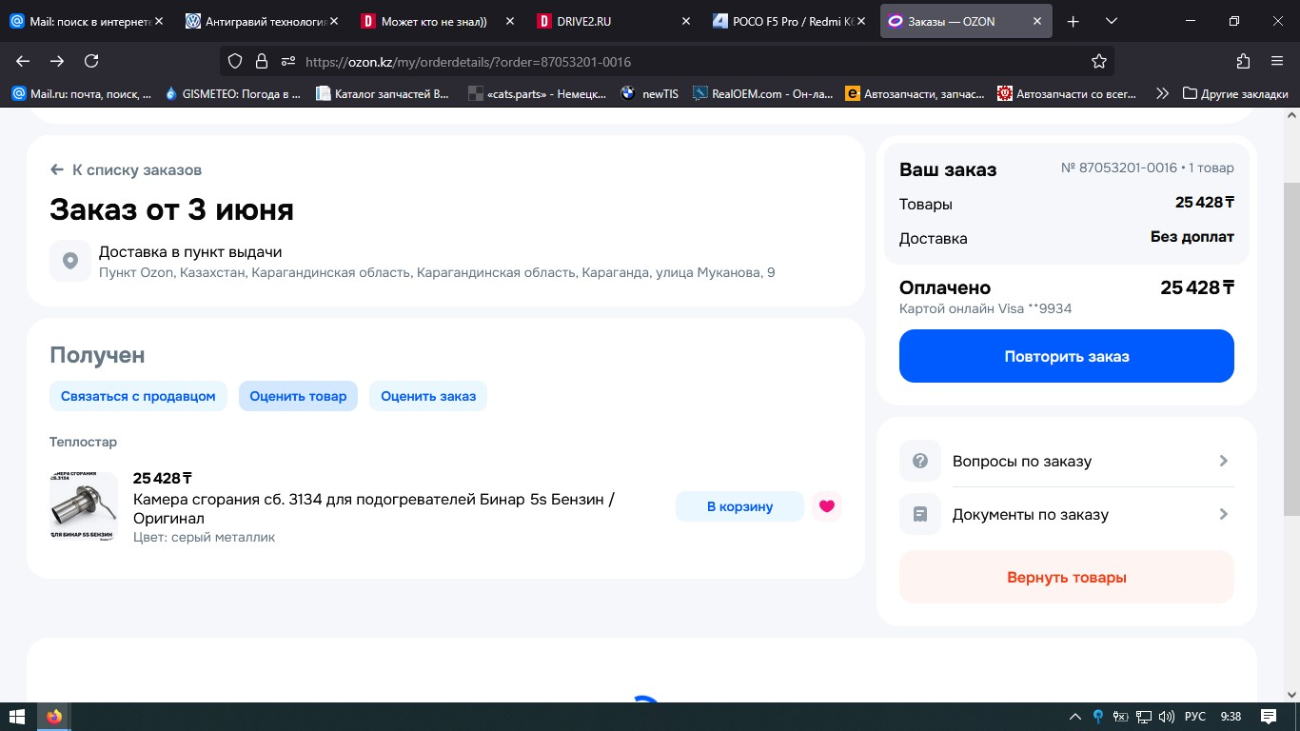Go back via К списку заказов link

pos(126,170)
